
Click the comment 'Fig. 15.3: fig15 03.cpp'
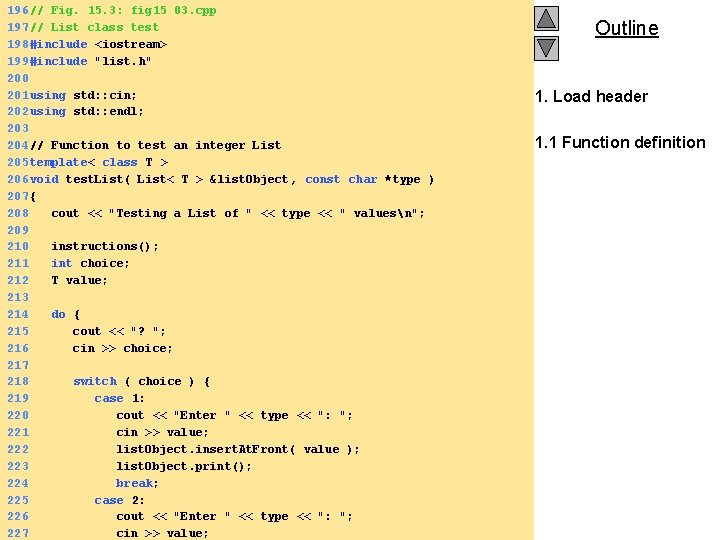(123, 10)
